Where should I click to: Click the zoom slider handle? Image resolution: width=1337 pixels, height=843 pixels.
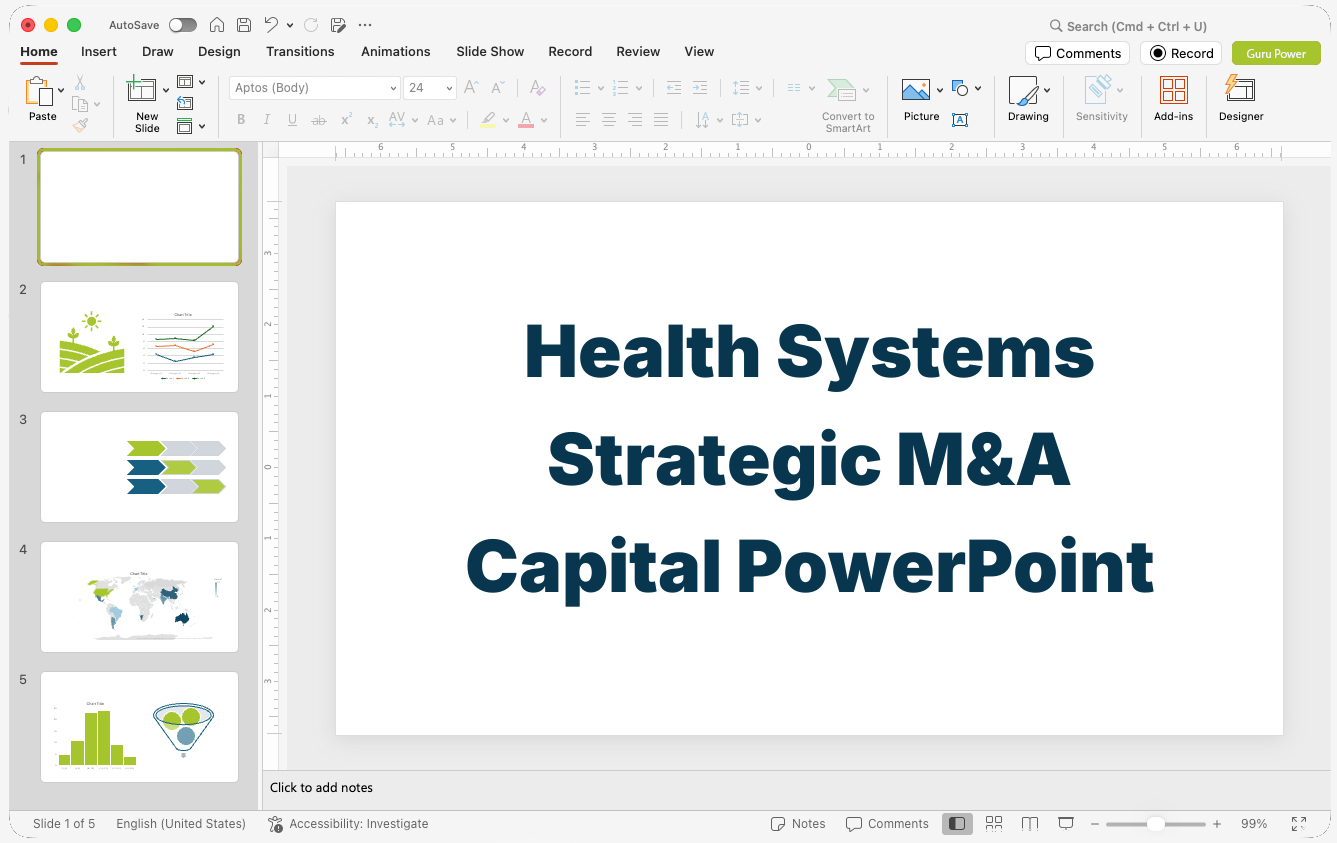click(x=1155, y=824)
